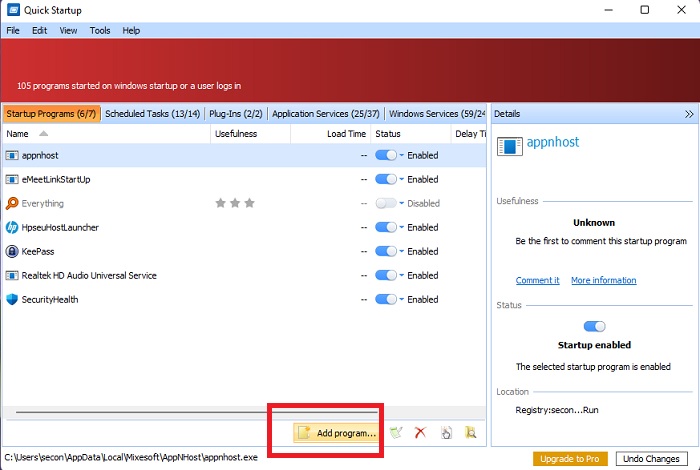
Task: Collapse the Details panel with double chevron
Action: point(689,114)
